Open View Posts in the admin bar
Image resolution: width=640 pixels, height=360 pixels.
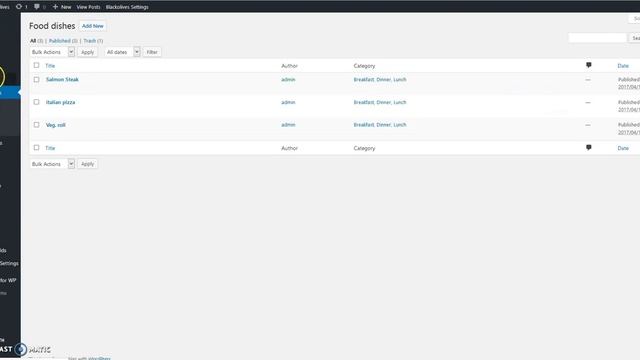point(88,7)
